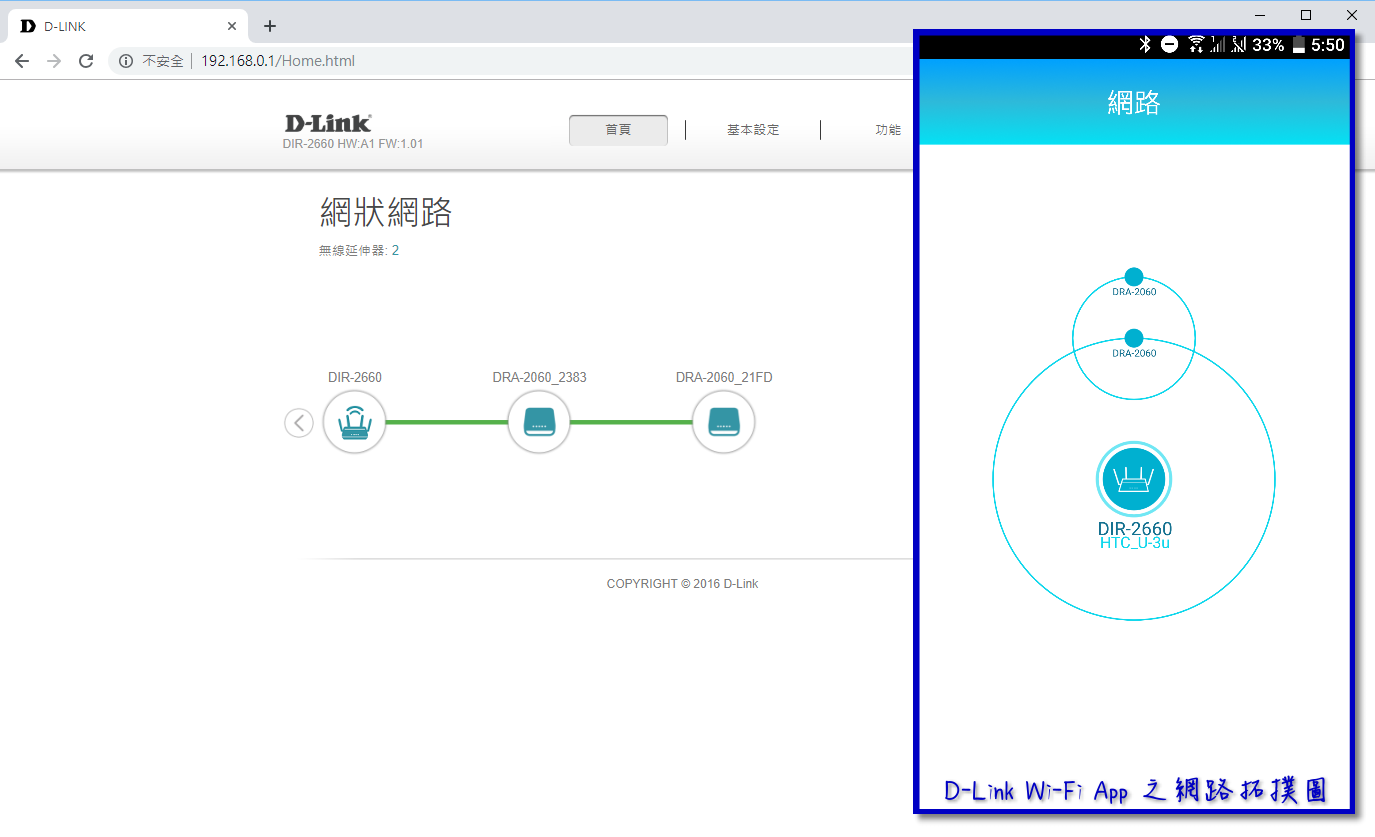Image resolution: width=1375 pixels, height=837 pixels.
Task: Minimize the browser window
Action: click(1260, 15)
